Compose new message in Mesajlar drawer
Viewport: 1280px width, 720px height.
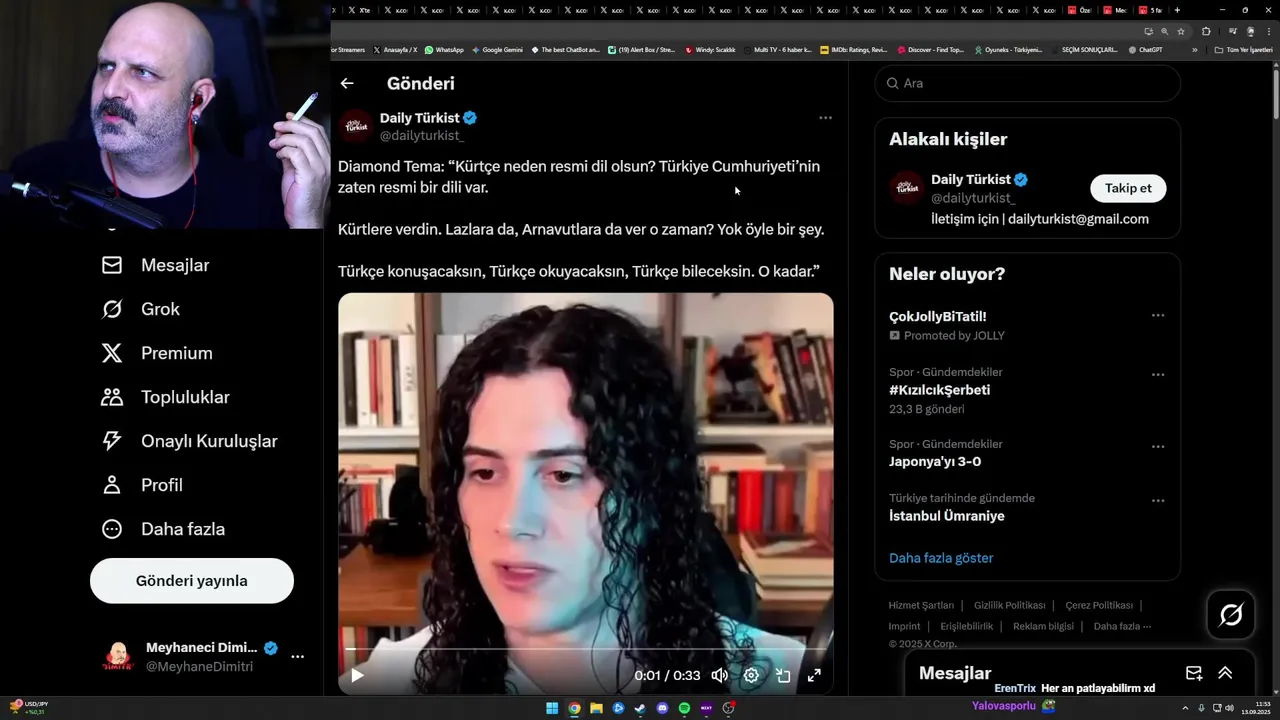click(1193, 673)
